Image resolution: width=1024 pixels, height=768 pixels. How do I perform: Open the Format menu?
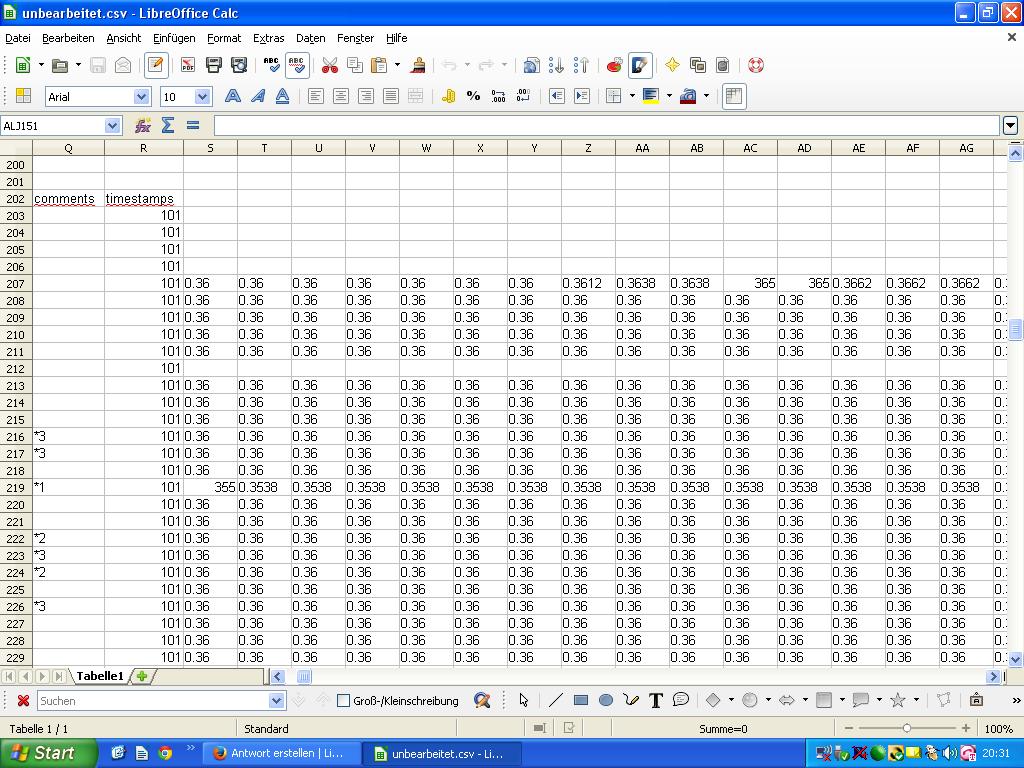pos(224,39)
